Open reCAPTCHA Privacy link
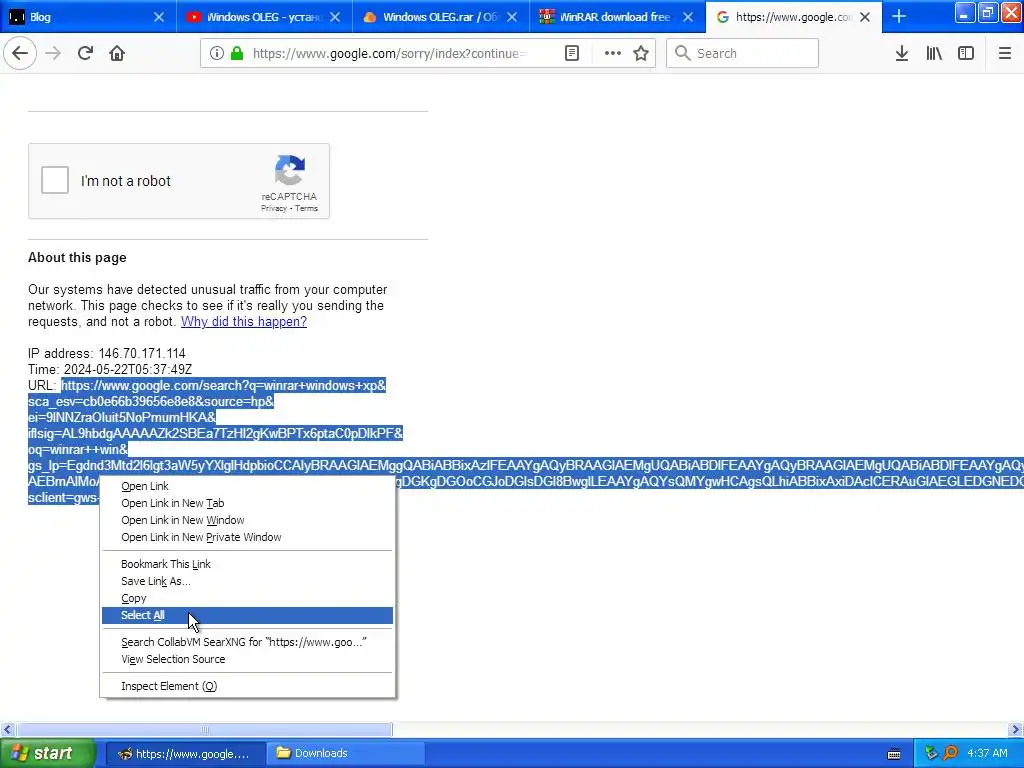1024x768 pixels. (x=274, y=208)
